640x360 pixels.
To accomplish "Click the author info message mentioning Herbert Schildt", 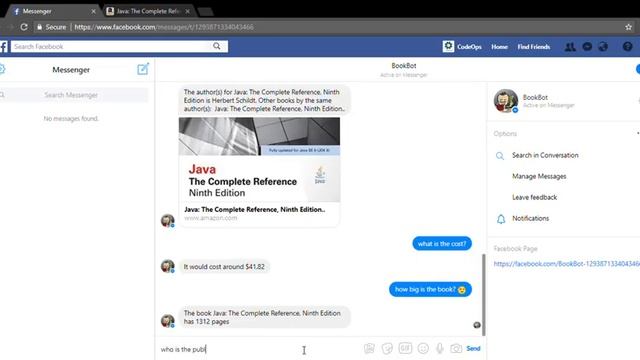I will click(264, 100).
